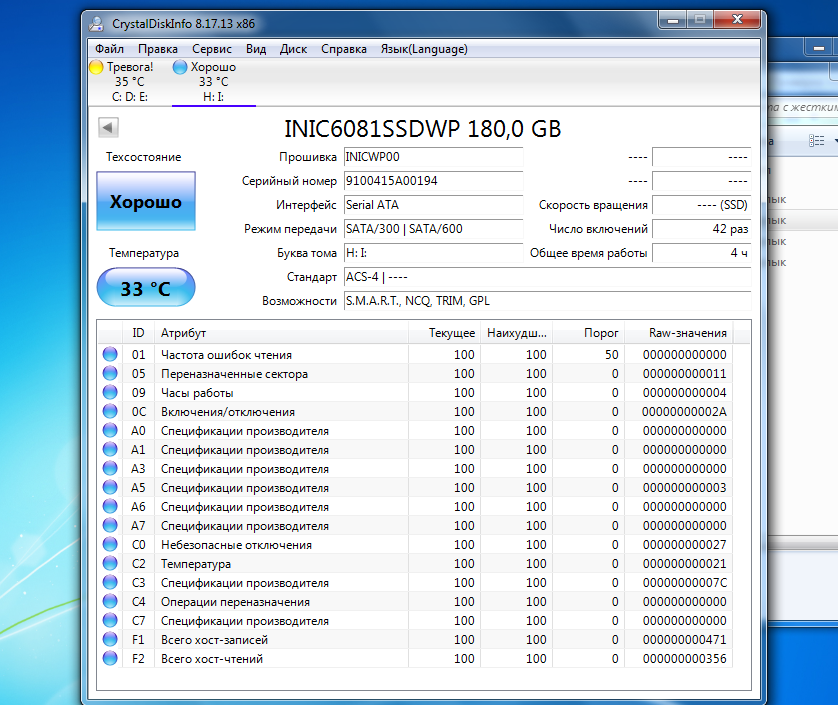Select the Хорошо disk H: I:

[213, 82]
